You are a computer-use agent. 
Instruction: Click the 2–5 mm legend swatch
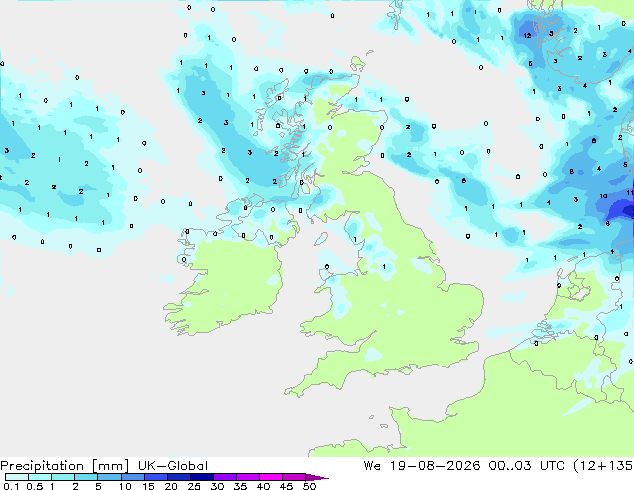tap(86, 477)
